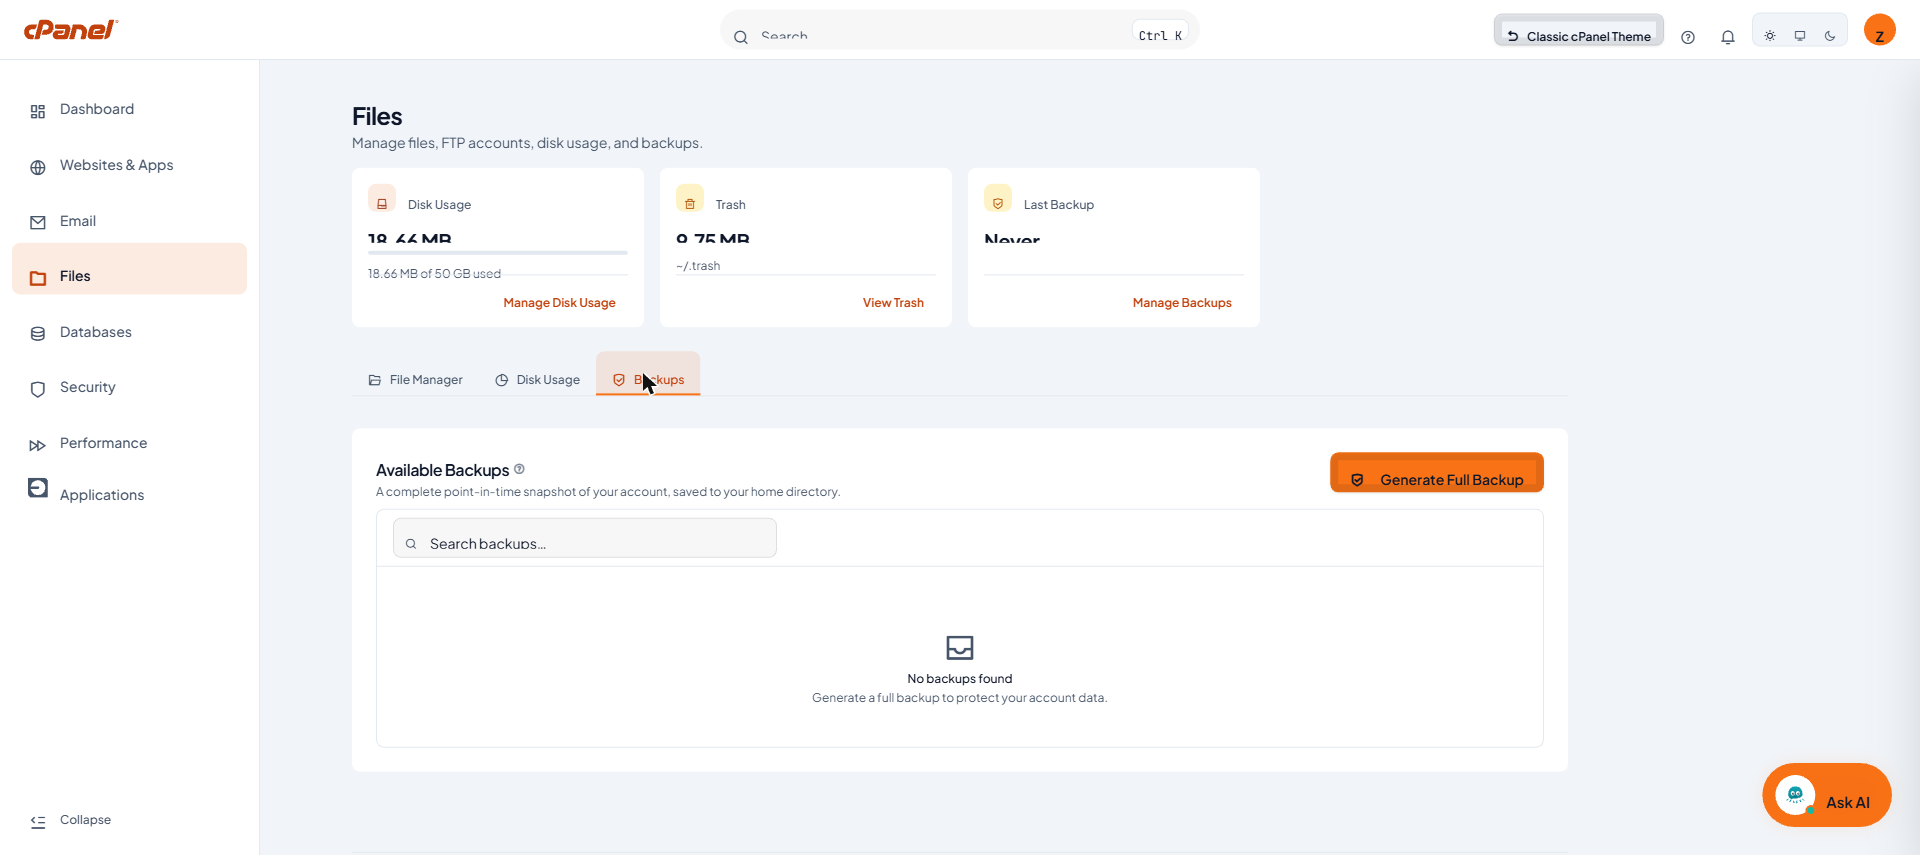1920x855 pixels.
Task: Open the Email section
Action: (129, 222)
